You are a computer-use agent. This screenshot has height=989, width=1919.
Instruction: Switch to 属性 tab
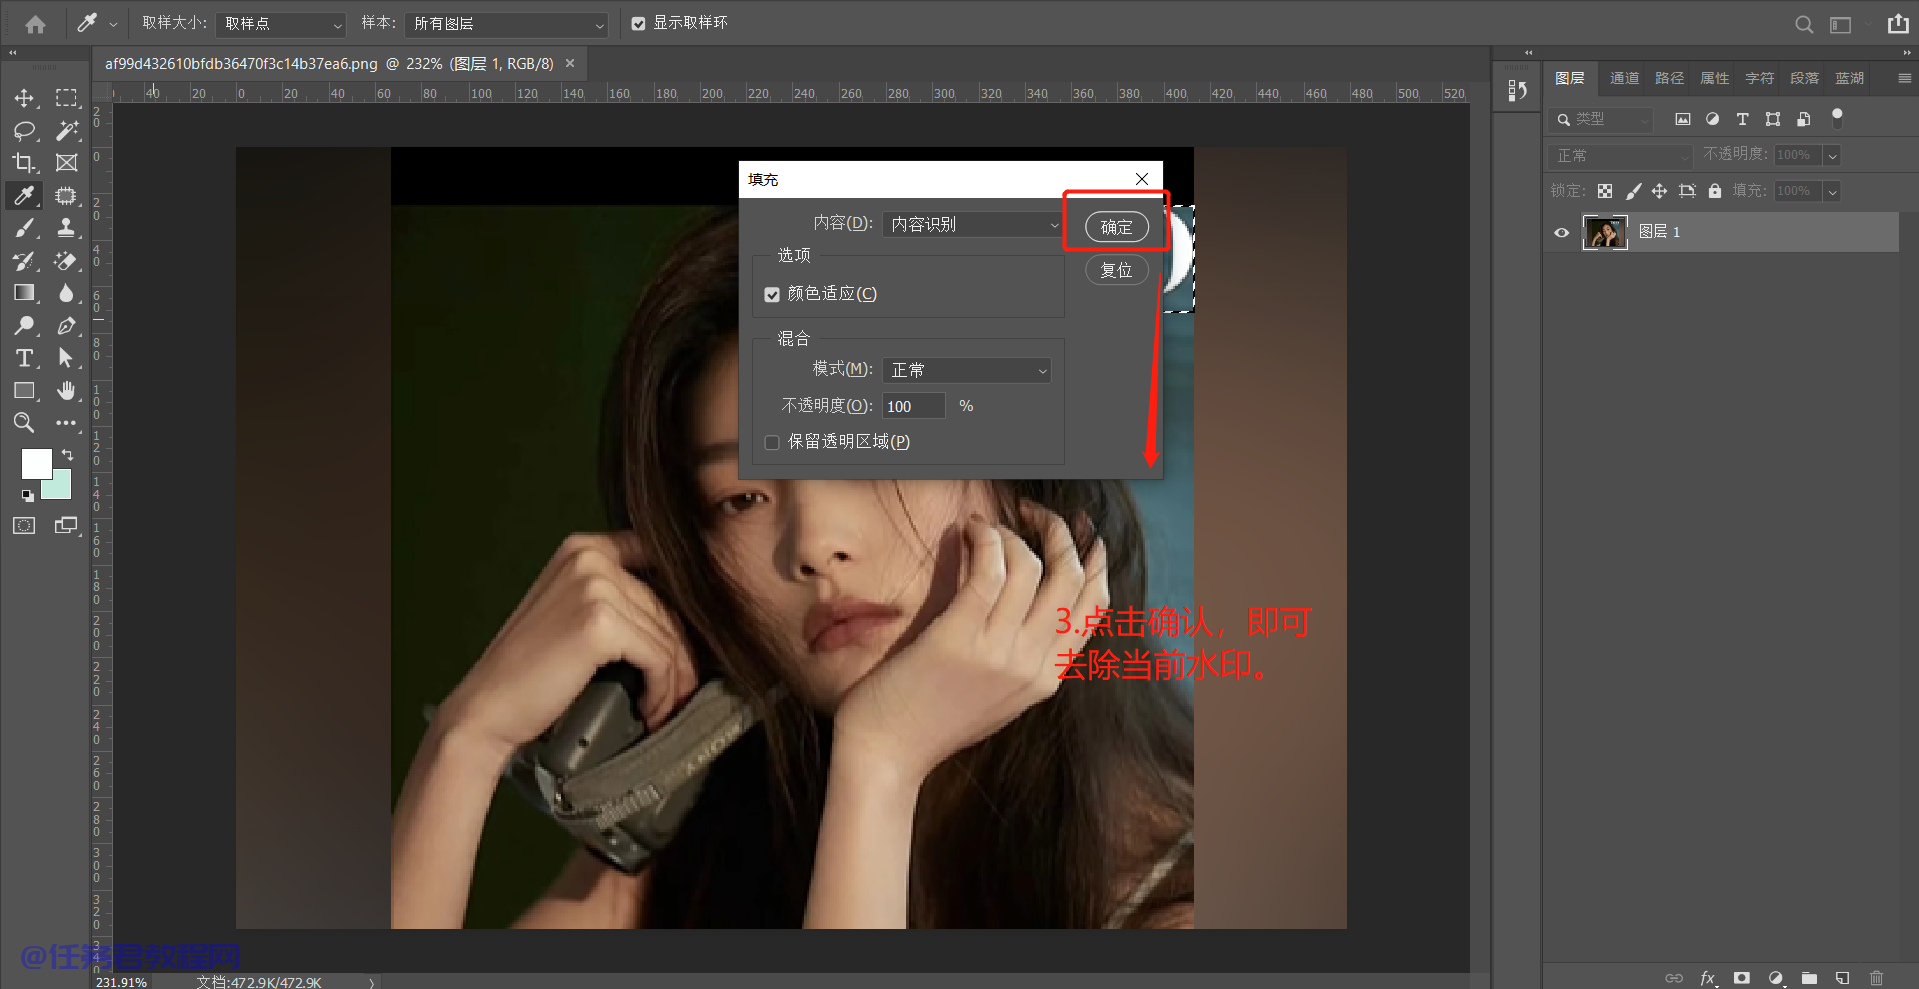(x=1714, y=78)
